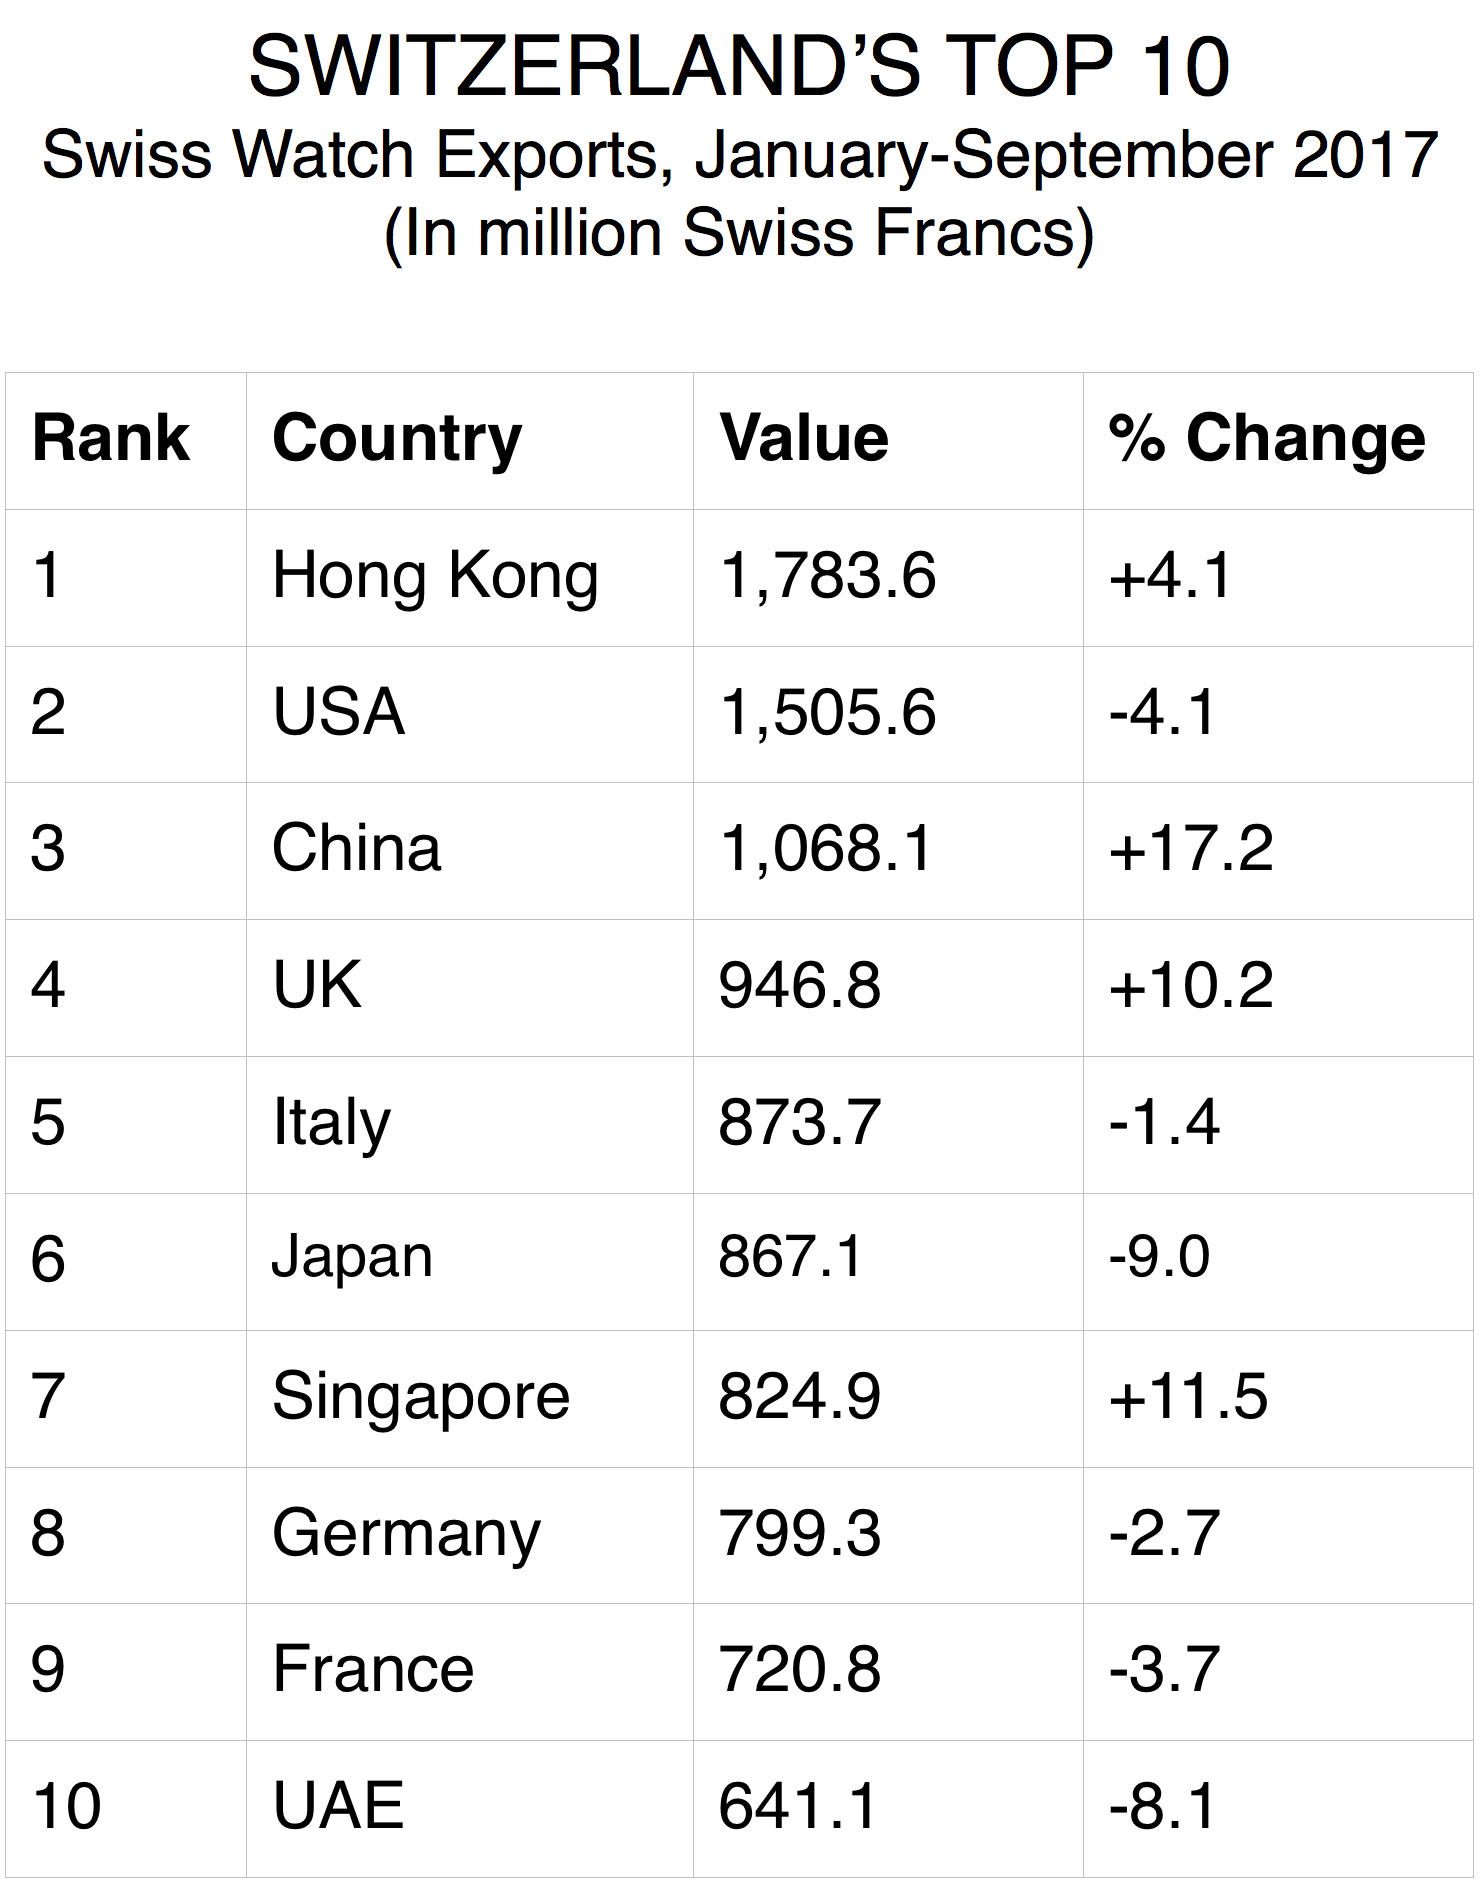Click the SWITZERLAND'S TOP 10 title
The width and height of the screenshot is (1480, 1882).
pyautogui.click(x=739, y=67)
